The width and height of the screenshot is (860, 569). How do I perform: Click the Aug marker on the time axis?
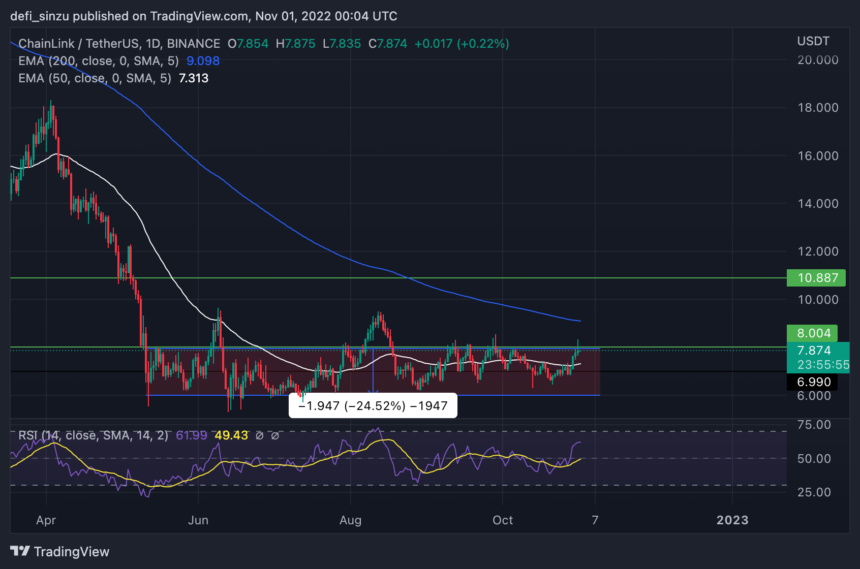(x=350, y=519)
